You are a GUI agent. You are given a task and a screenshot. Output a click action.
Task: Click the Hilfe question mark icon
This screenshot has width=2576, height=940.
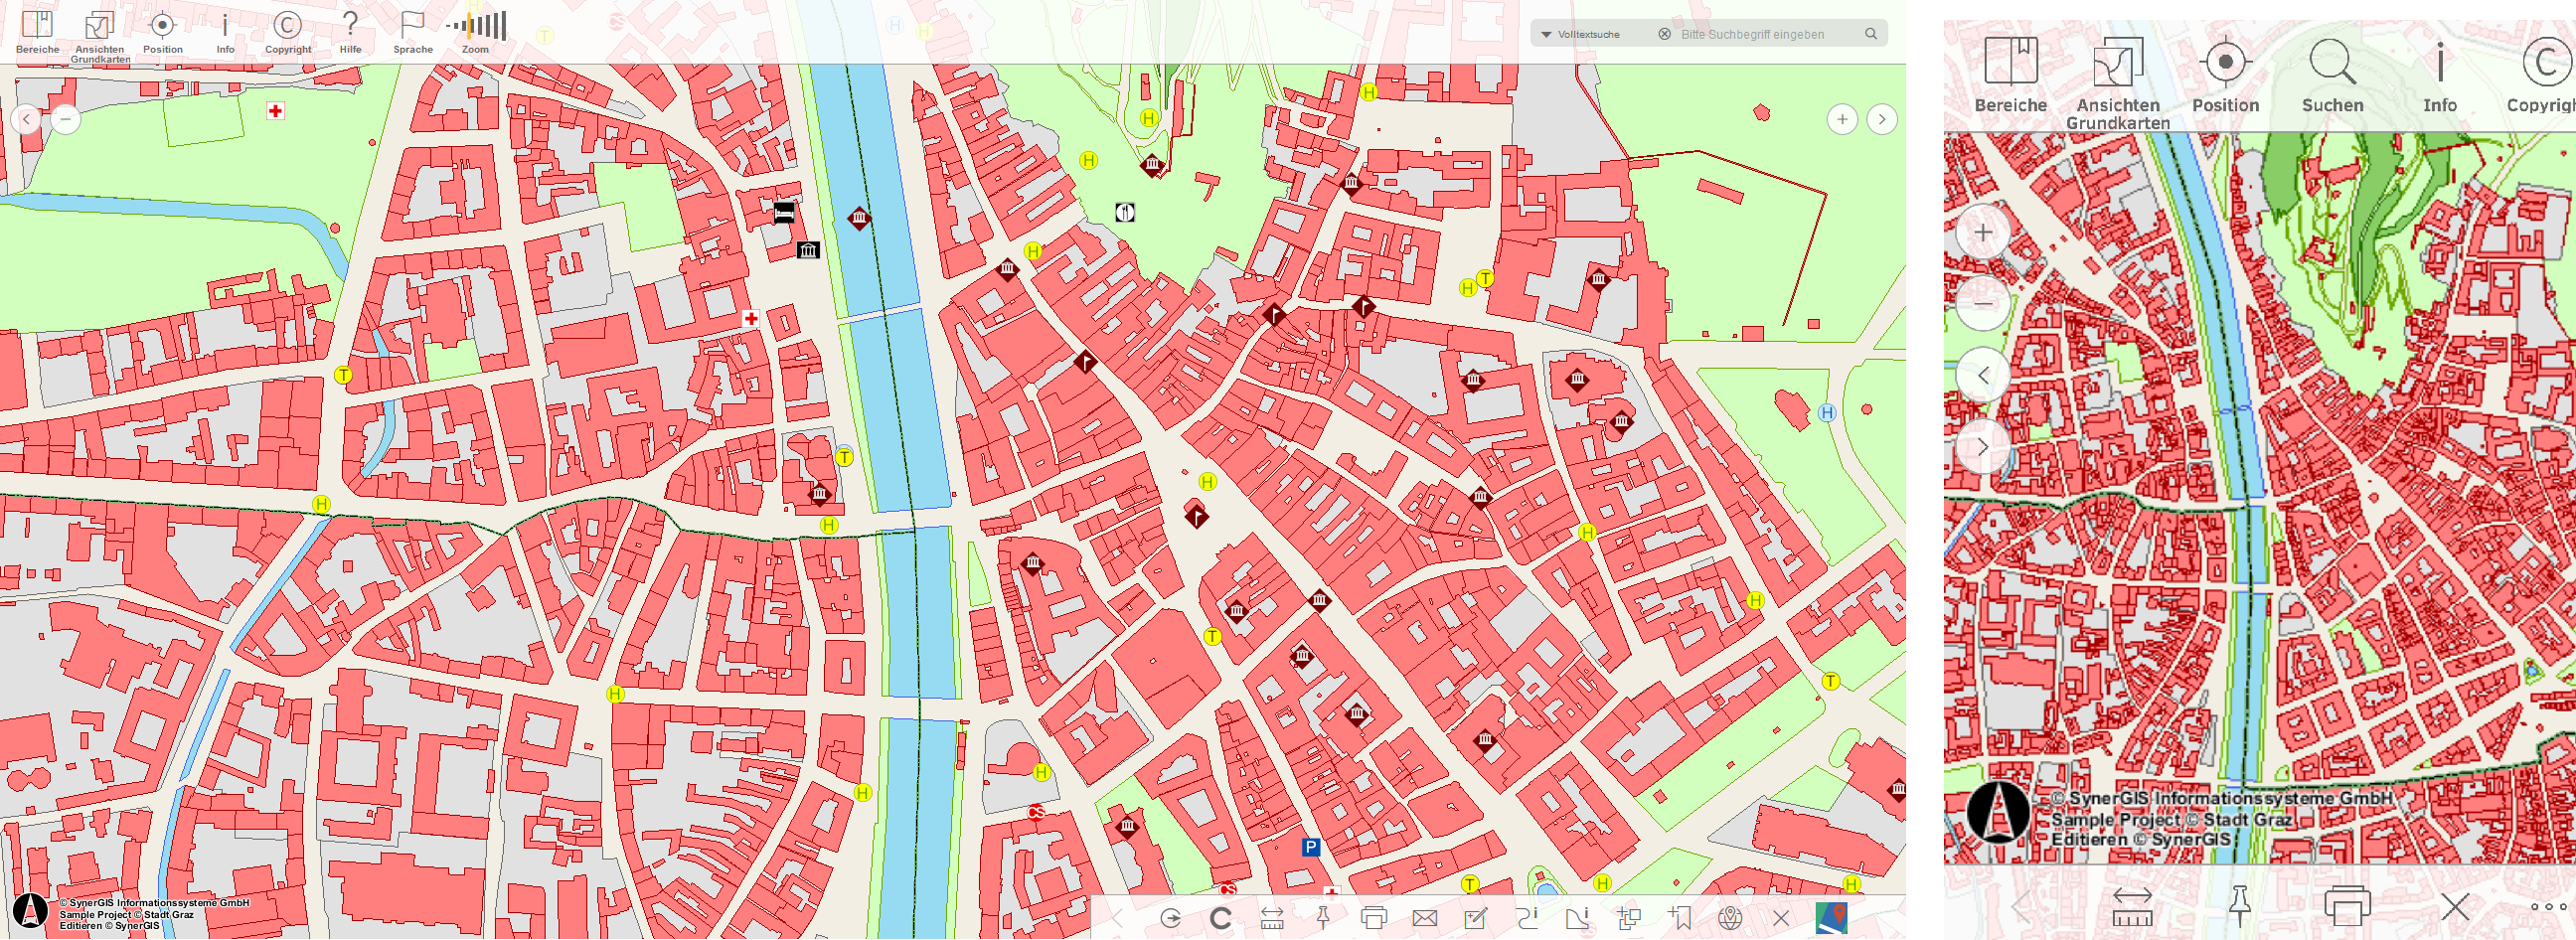[350, 31]
